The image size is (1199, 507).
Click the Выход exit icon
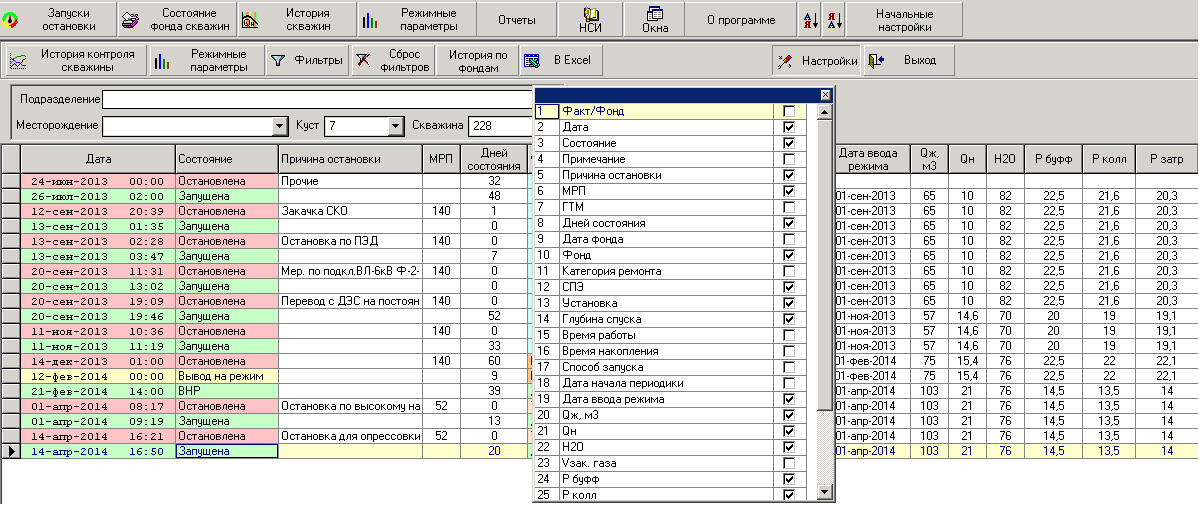(878, 60)
